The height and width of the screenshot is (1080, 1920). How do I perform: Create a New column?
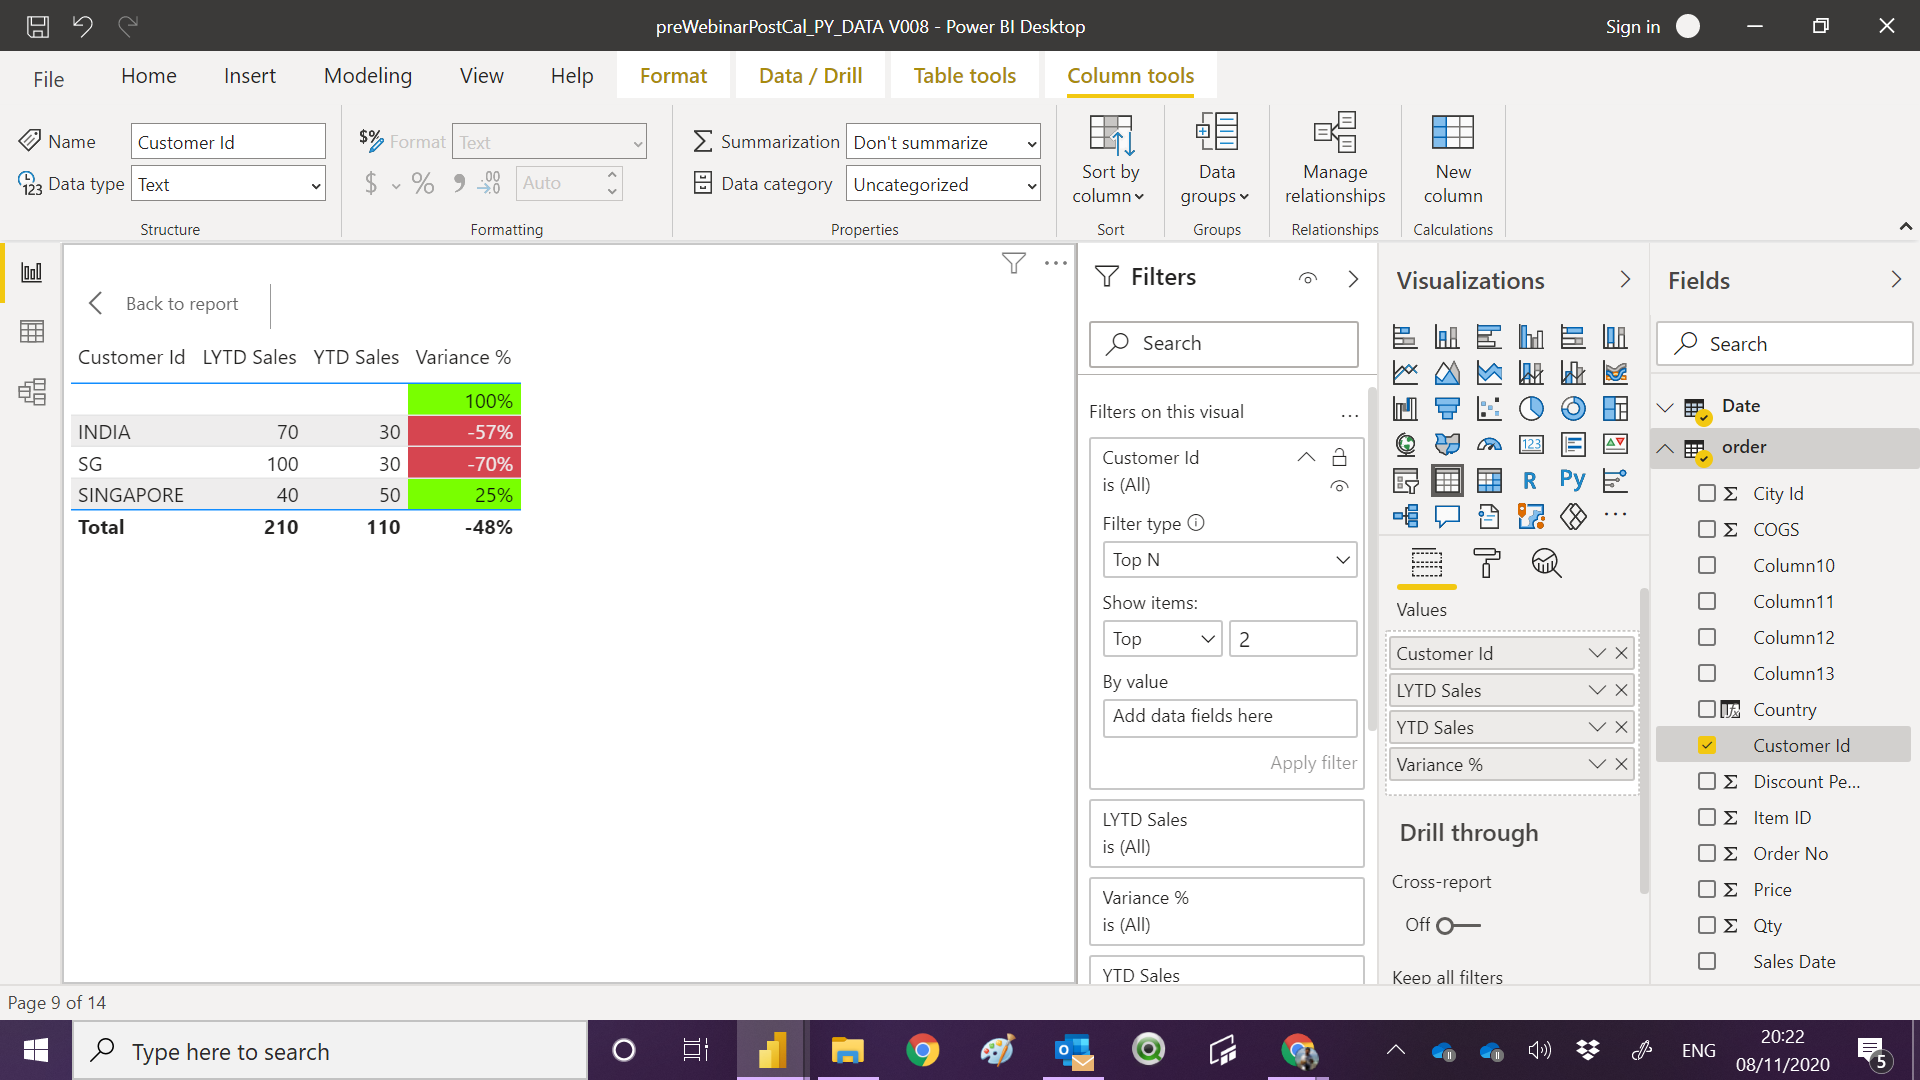1452,159
